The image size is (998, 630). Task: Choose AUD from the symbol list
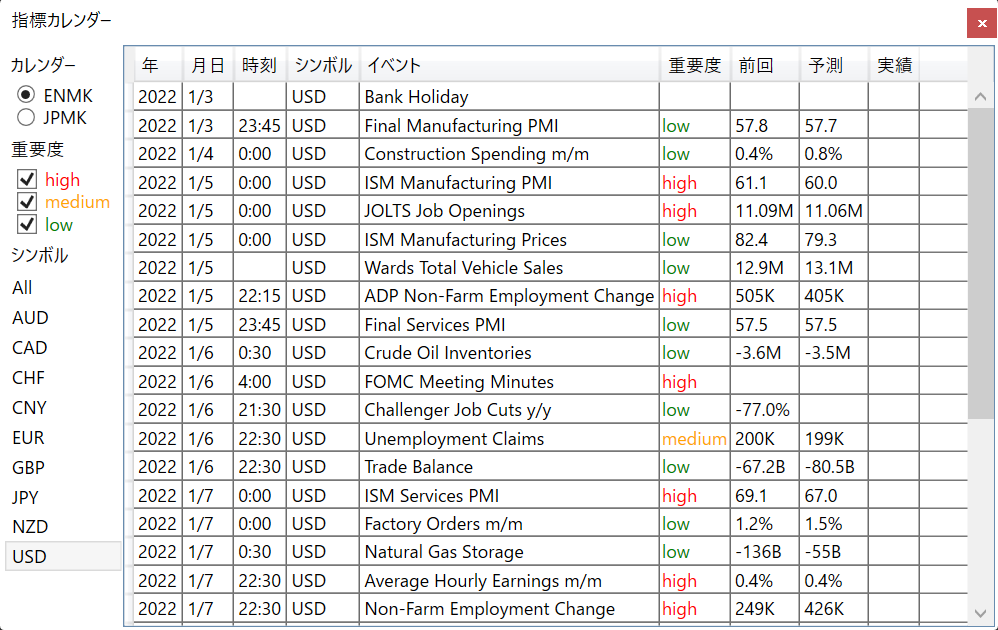[x=30, y=318]
